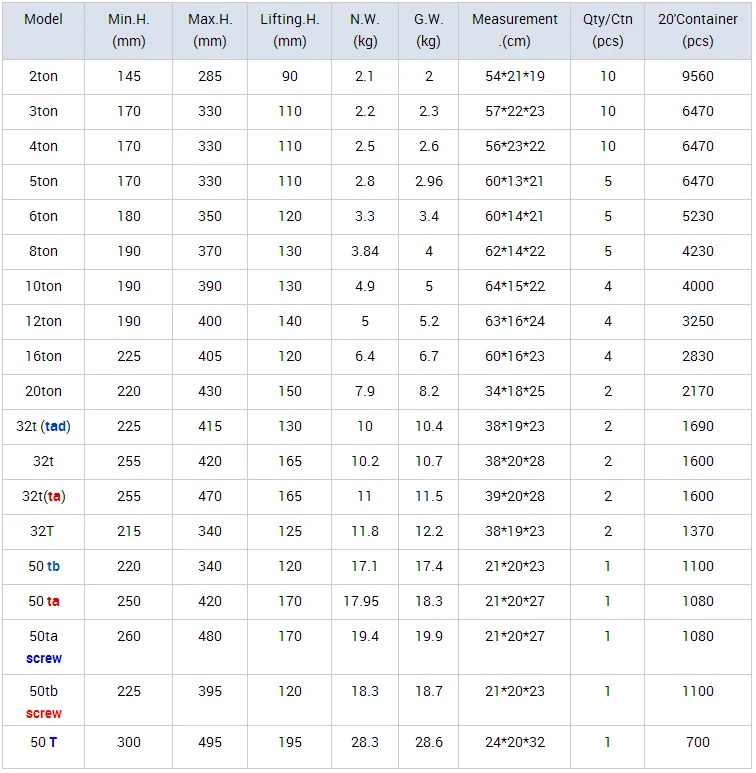Viewport: 756px width, 773px height.
Task: Click the 12ton model cell
Action: point(43,321)
